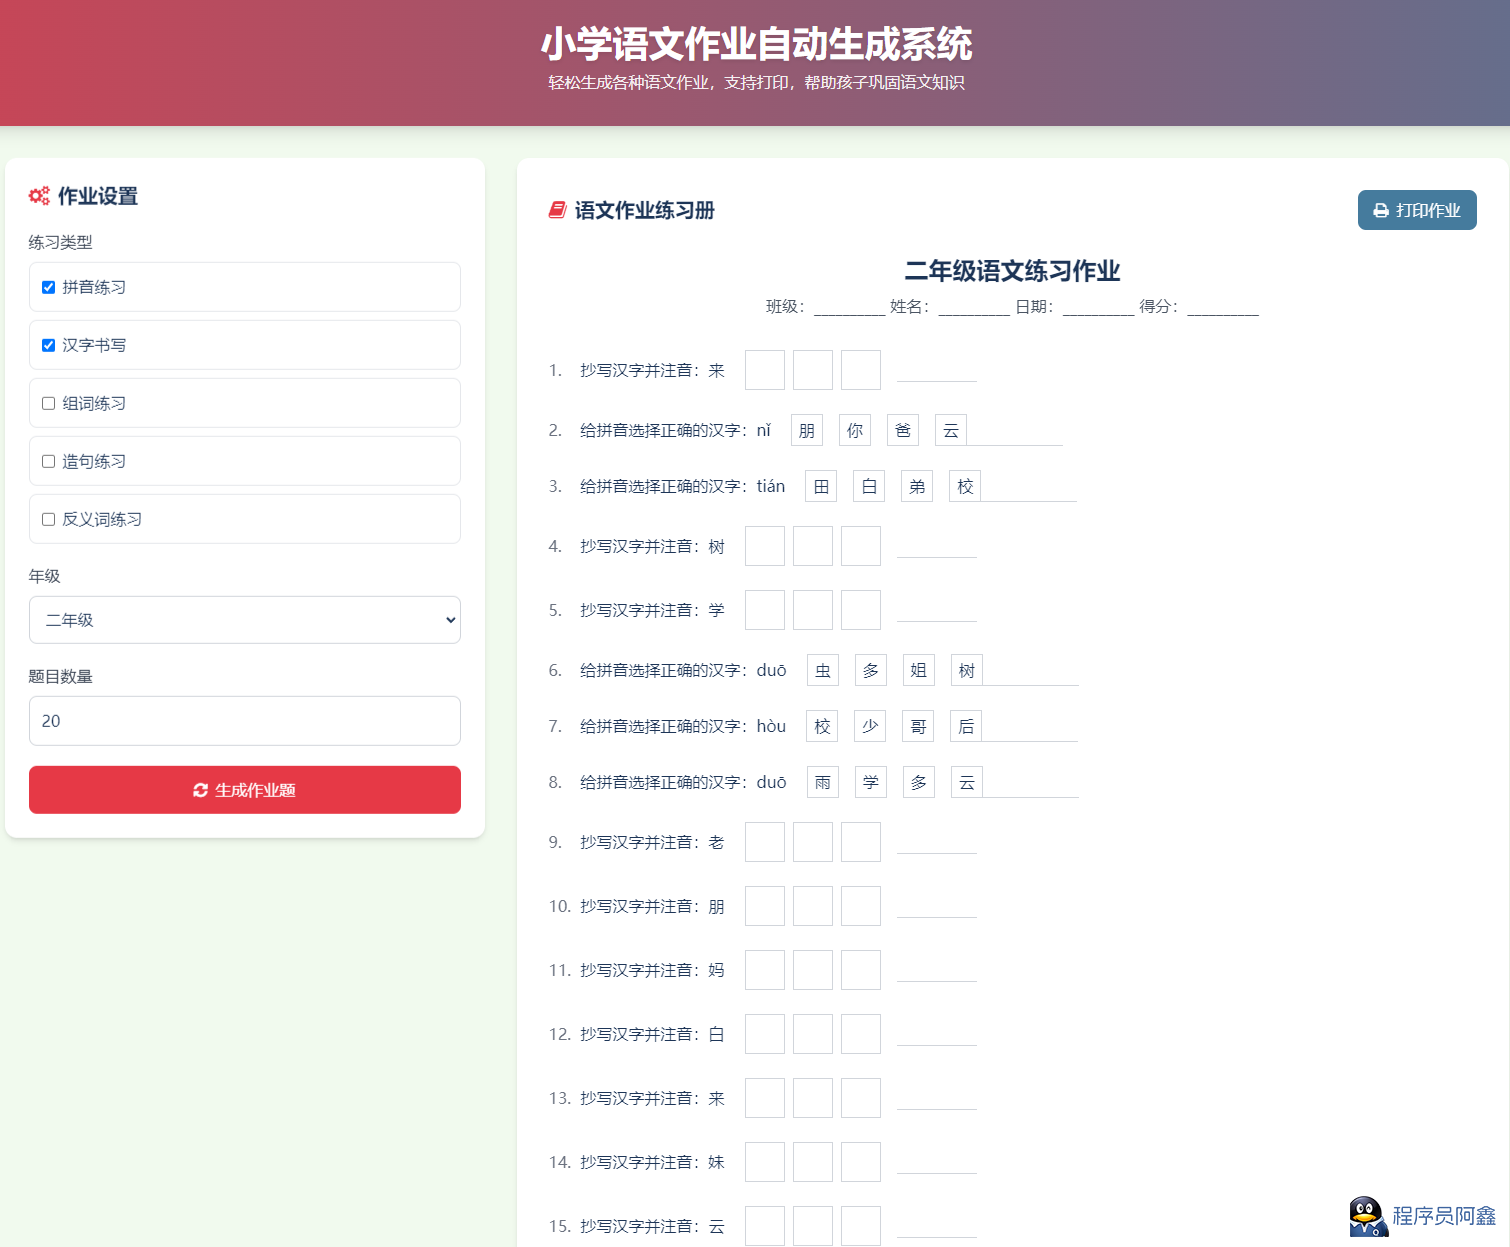Viewport: 1510px width, 1247px height.
Task: Click the printer icon in 打印作业 button
Action: (x=1381, y=210)
